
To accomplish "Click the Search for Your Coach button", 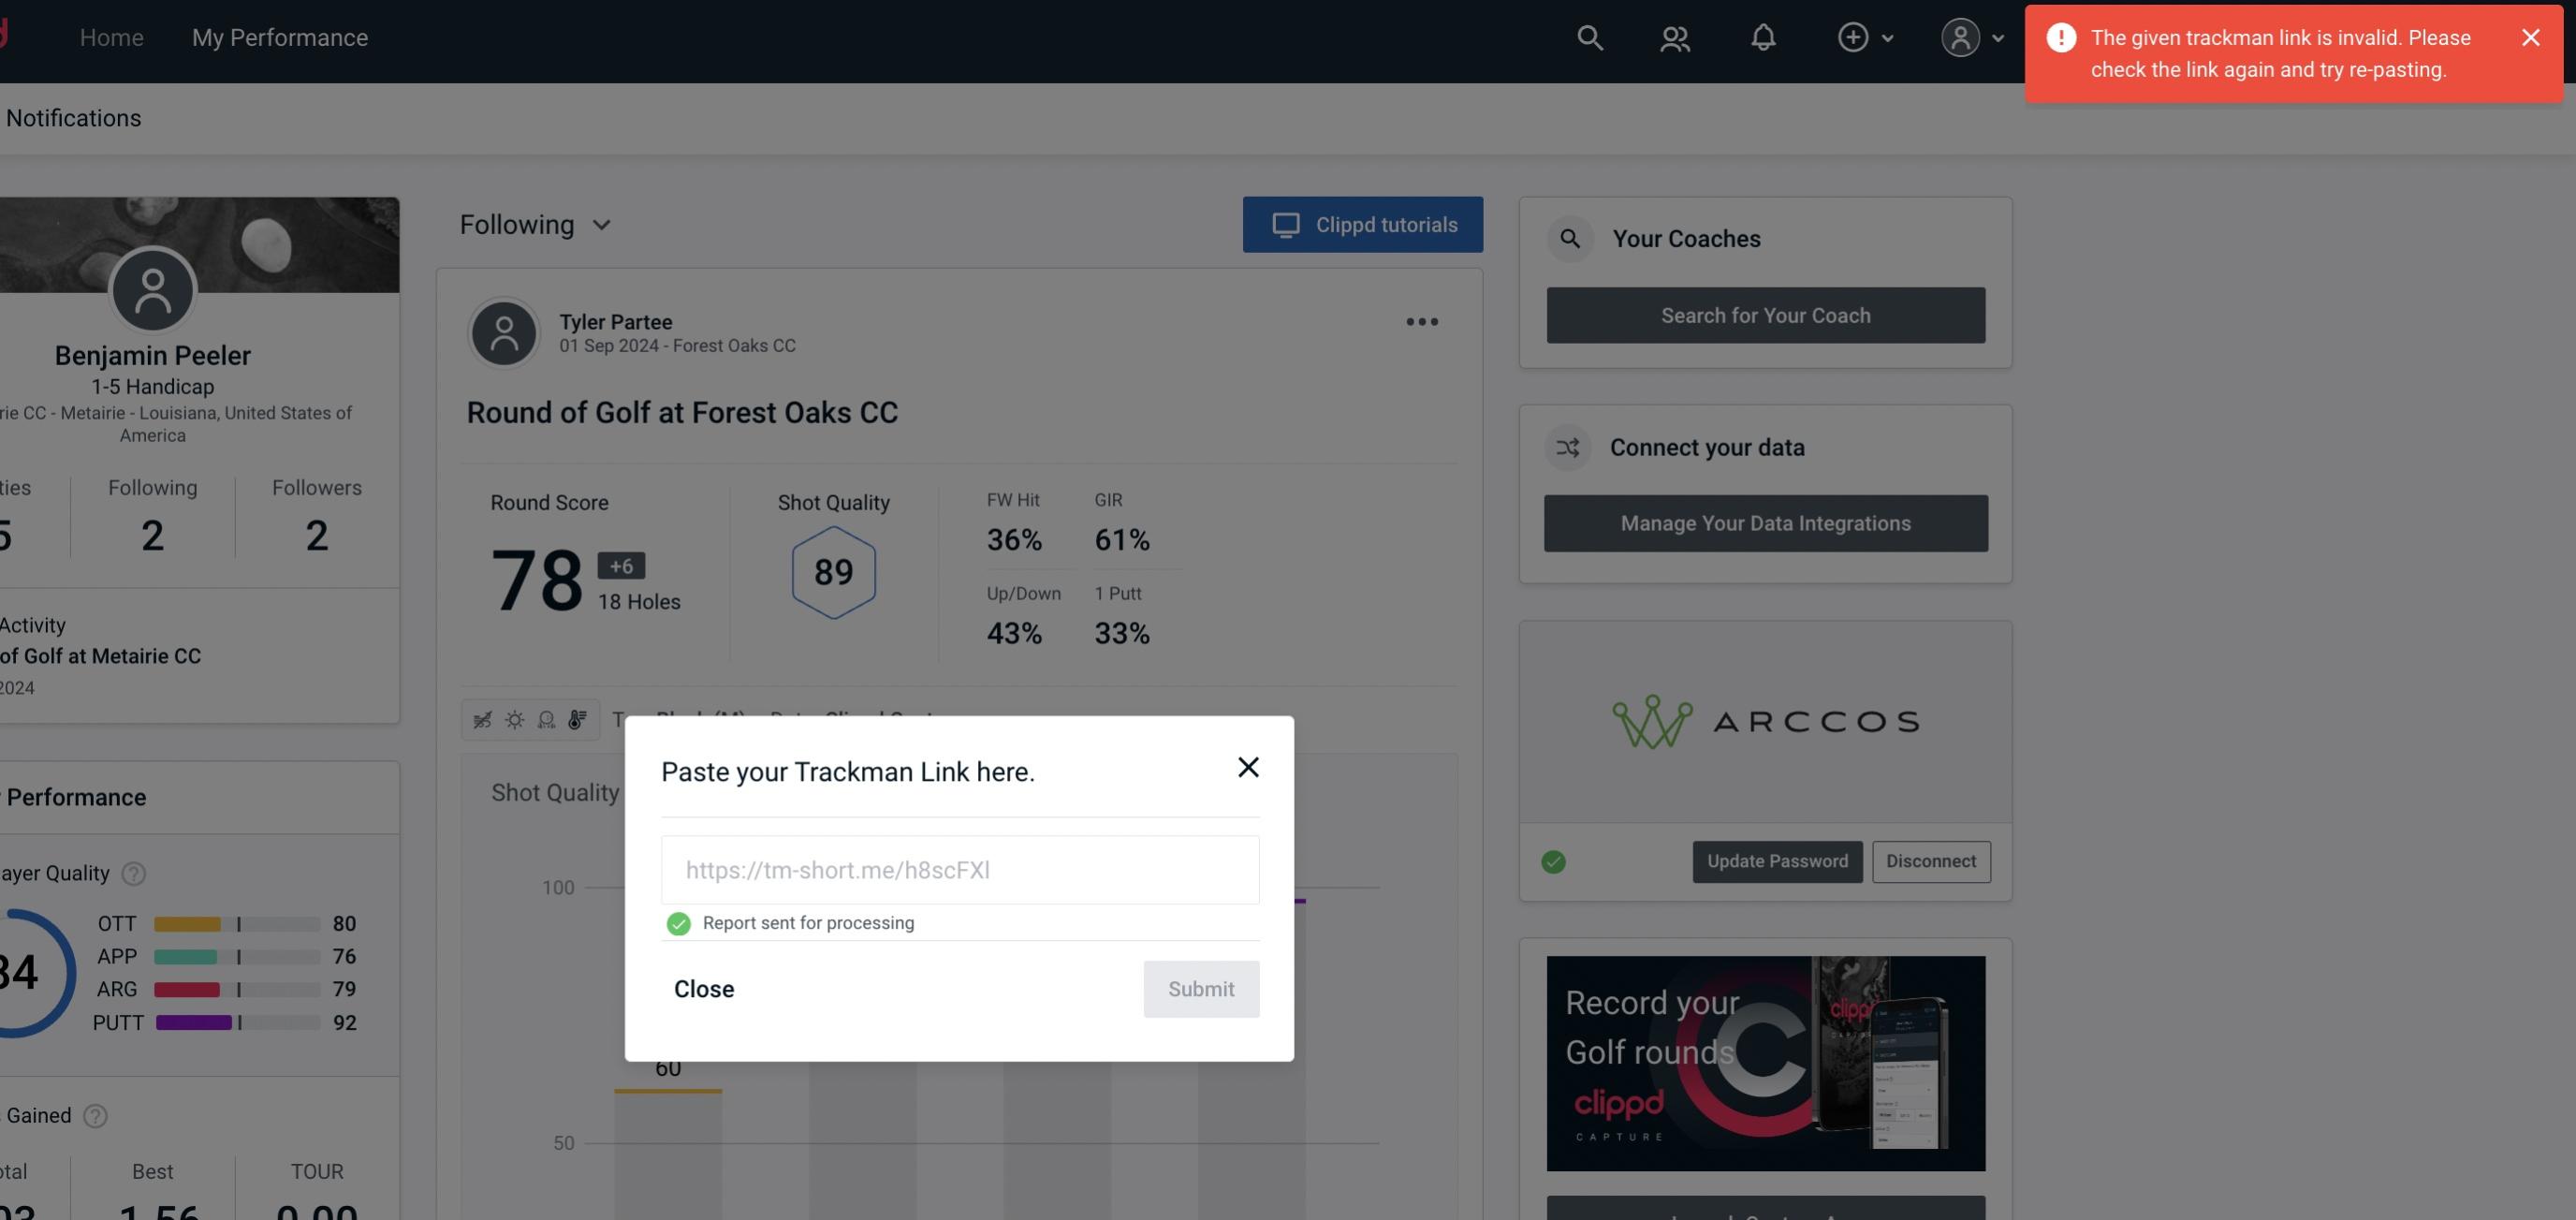I will click(x=1766, y=316).
